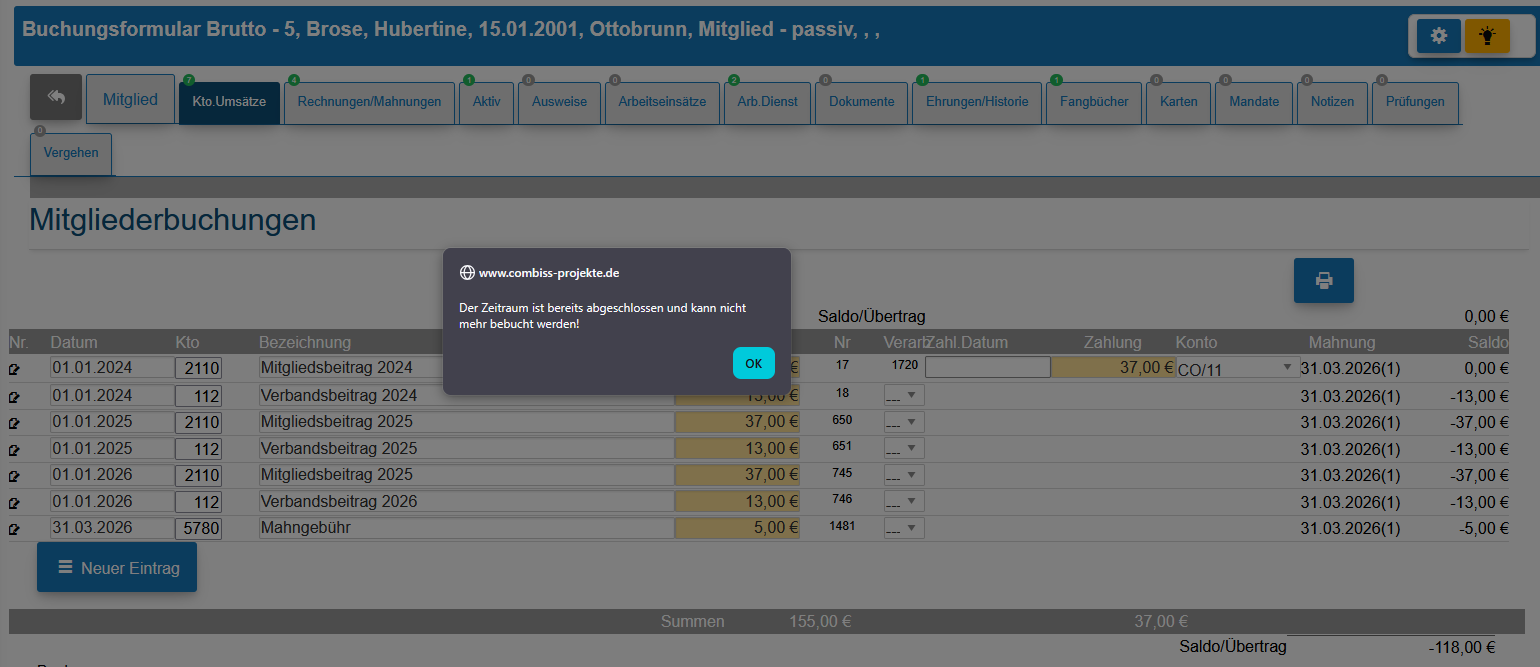The width and height of the screenshot is (1540, 667).
Task: Open Aktiv tab
Action: tap(486, 101)
